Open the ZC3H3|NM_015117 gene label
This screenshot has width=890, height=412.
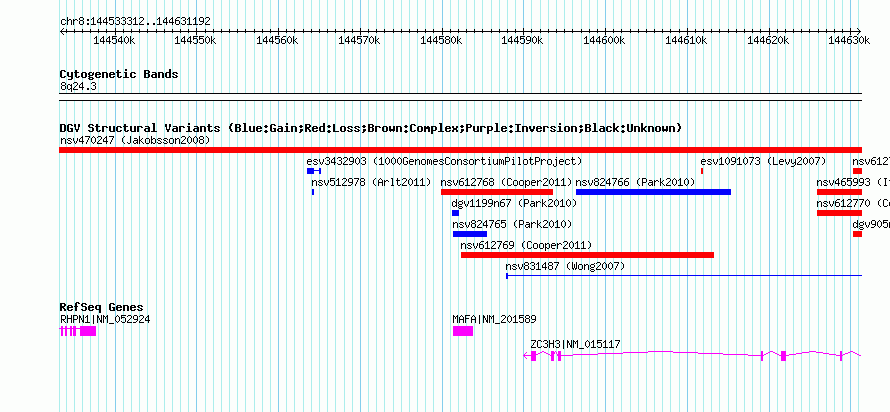pos(576,344)
